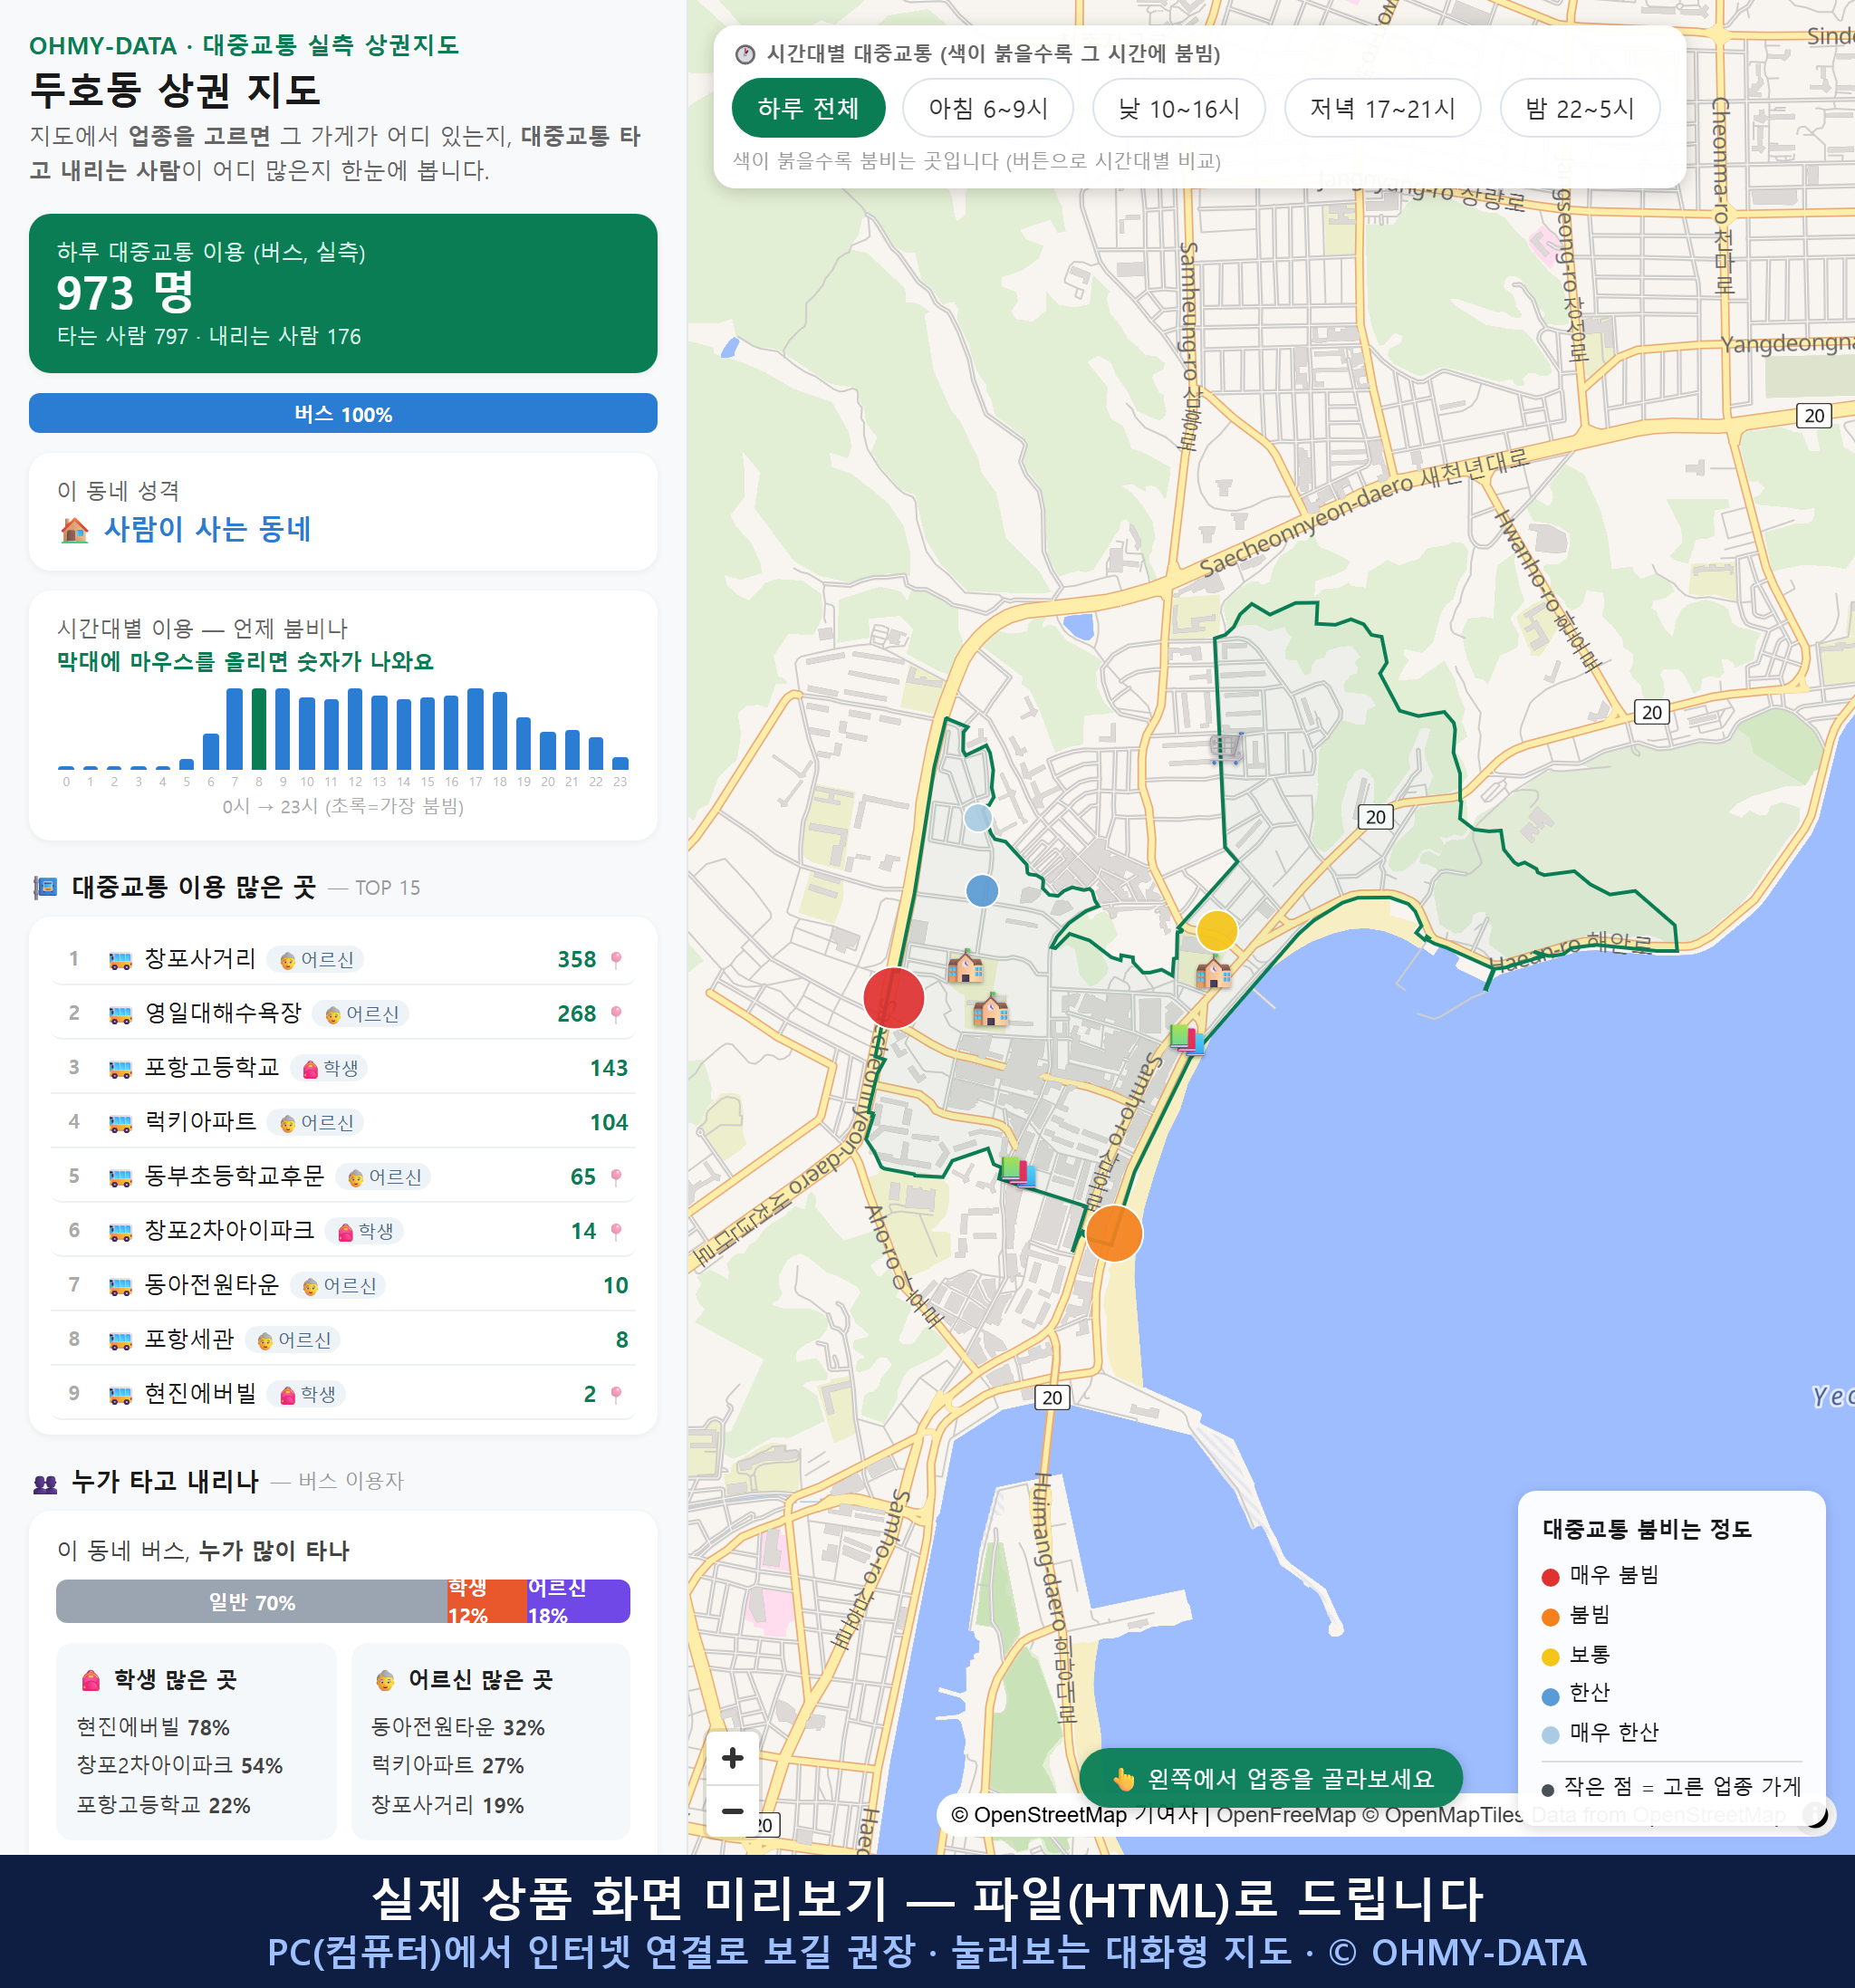
Task: Click the bus icon in 포항세관 row
Action: [120, 1340]
